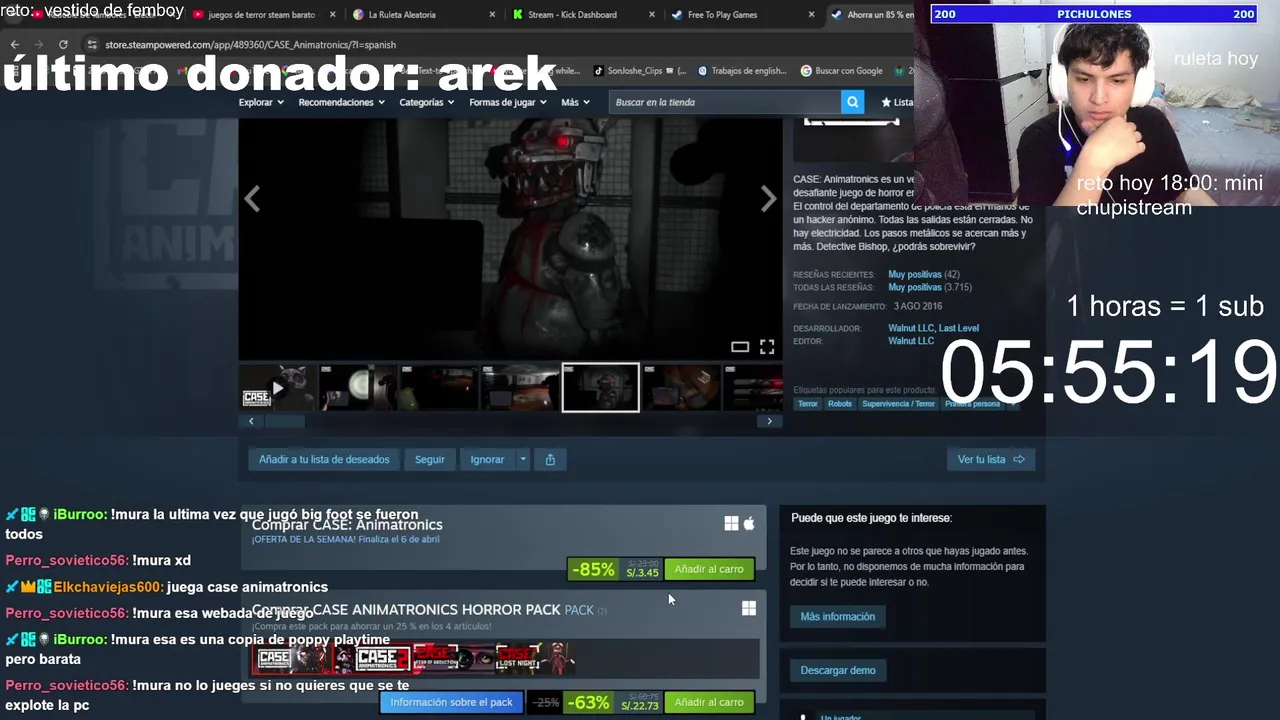Click the browser forward arrow

tap(38, 45)
